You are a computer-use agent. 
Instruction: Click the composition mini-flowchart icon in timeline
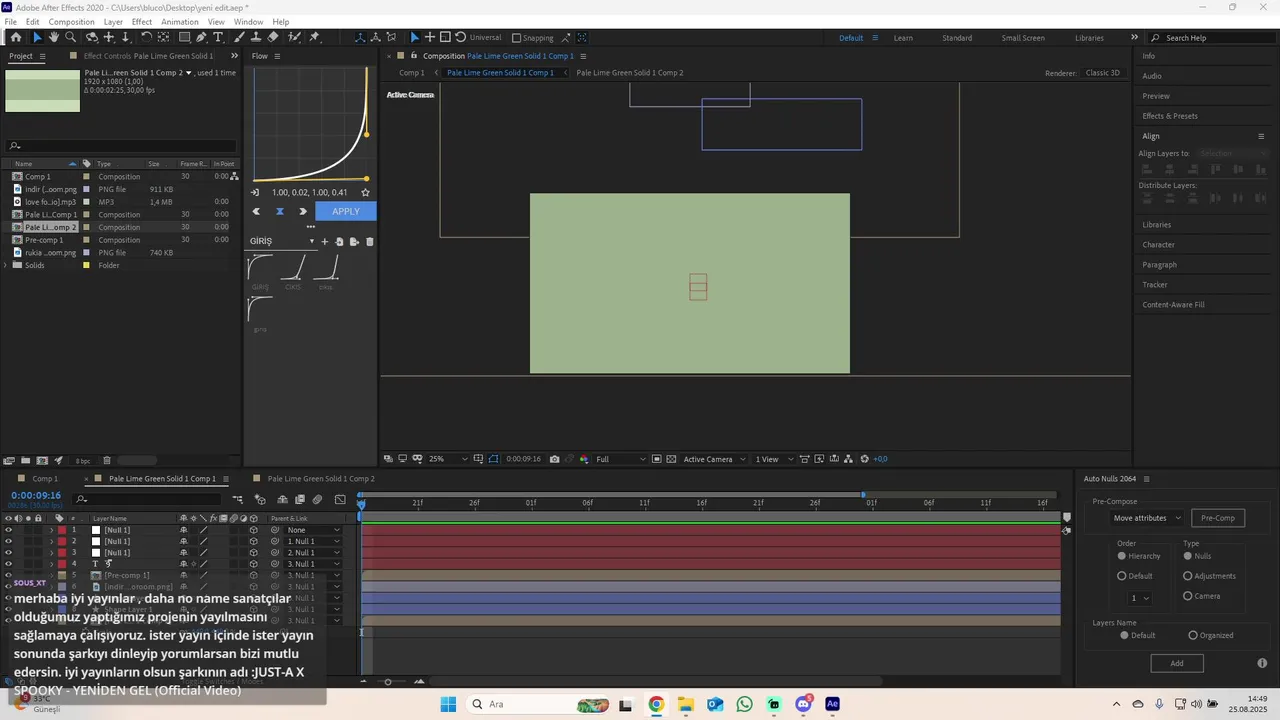point(238,499)
